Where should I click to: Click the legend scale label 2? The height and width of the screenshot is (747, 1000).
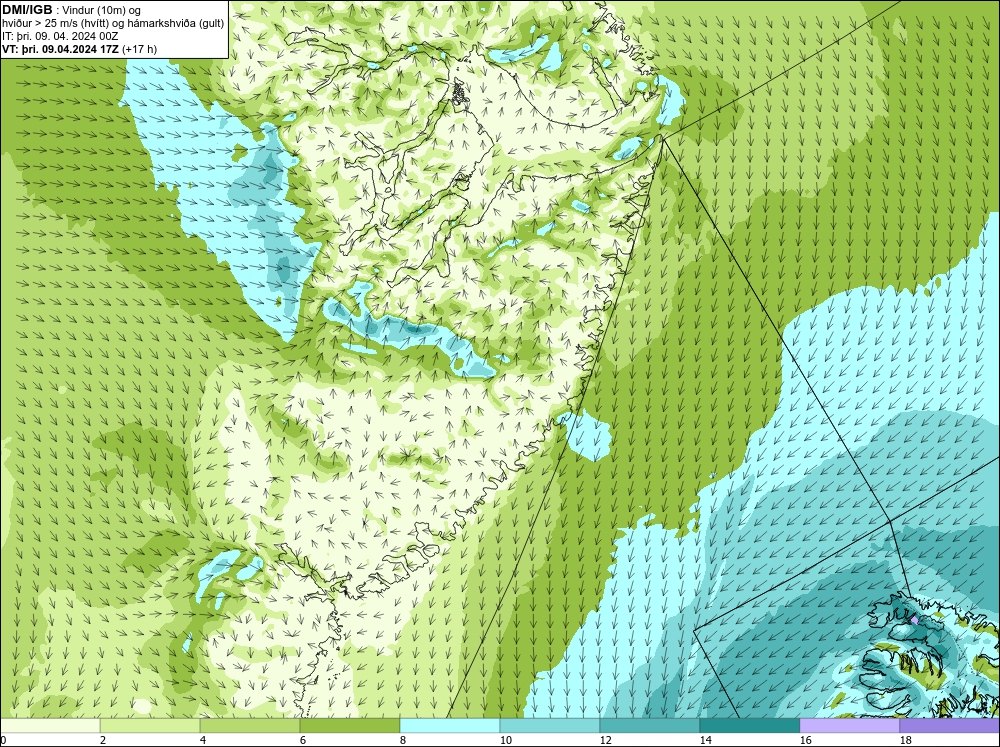click(103, 740)
